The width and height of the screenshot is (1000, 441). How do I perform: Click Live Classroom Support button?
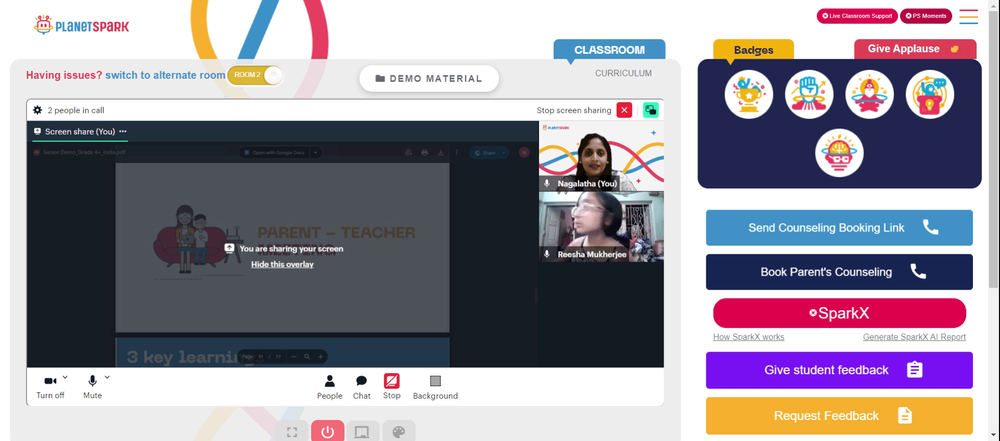coord(857,16)
